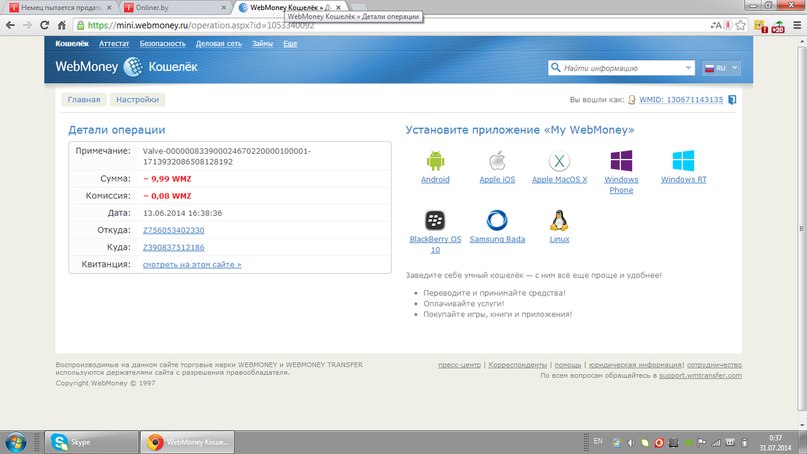Viewport: 807px width, 454px height.
Task: Open the Windows RT app icon
Action: (683, 161)
